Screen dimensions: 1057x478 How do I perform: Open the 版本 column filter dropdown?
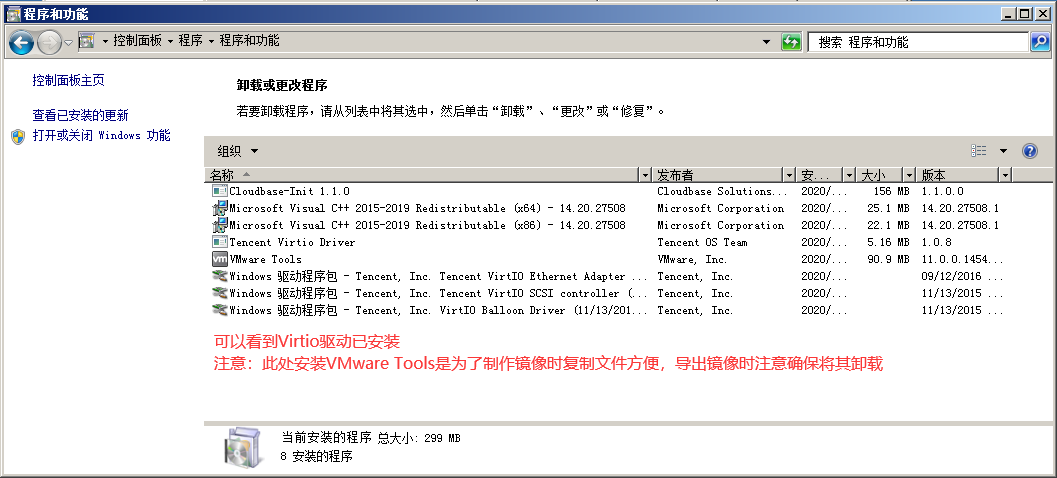tap(1006, 175)
